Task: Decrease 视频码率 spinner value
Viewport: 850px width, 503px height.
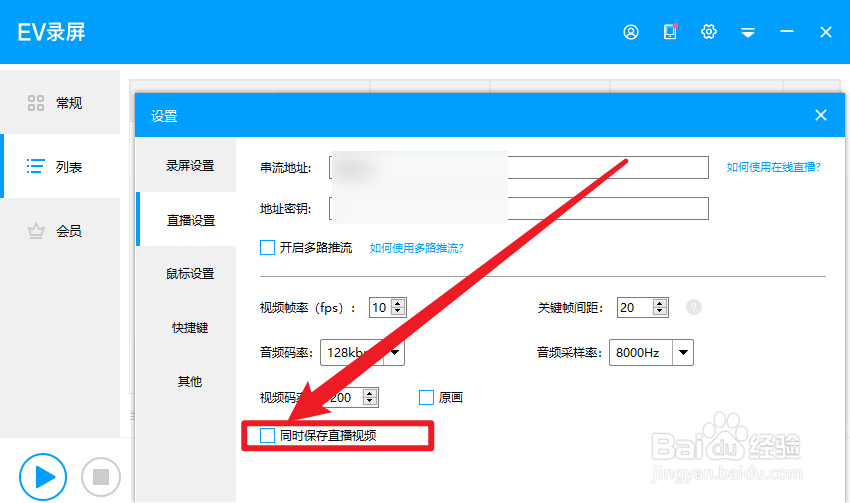Action: coord(370,401)
